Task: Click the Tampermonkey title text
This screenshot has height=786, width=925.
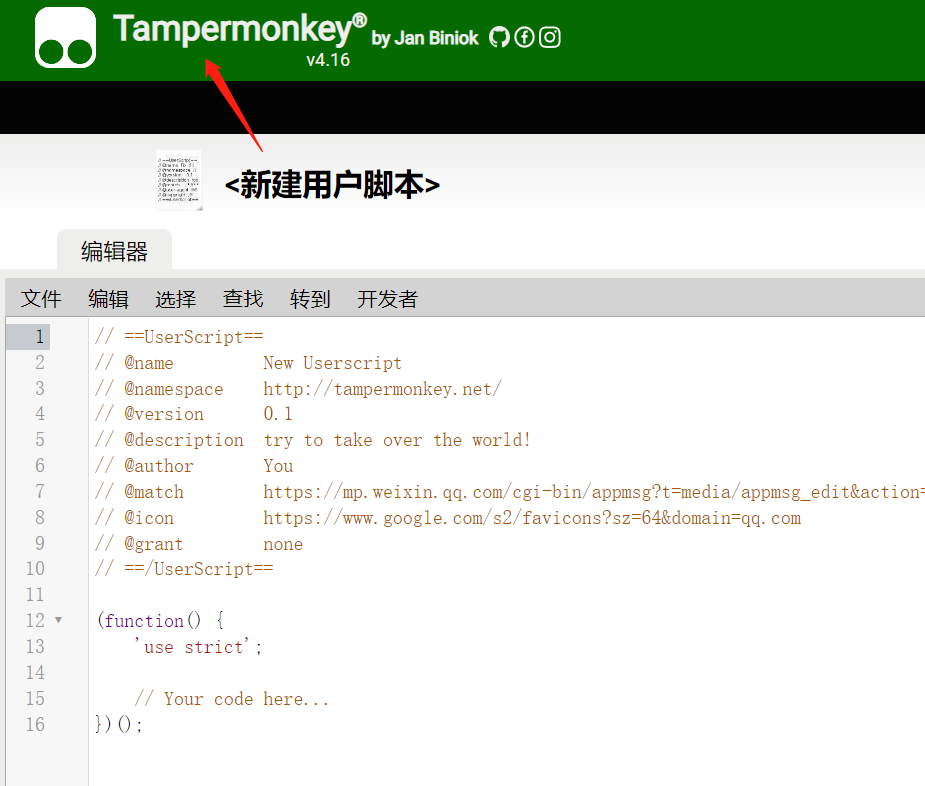Action: [240, 28]
